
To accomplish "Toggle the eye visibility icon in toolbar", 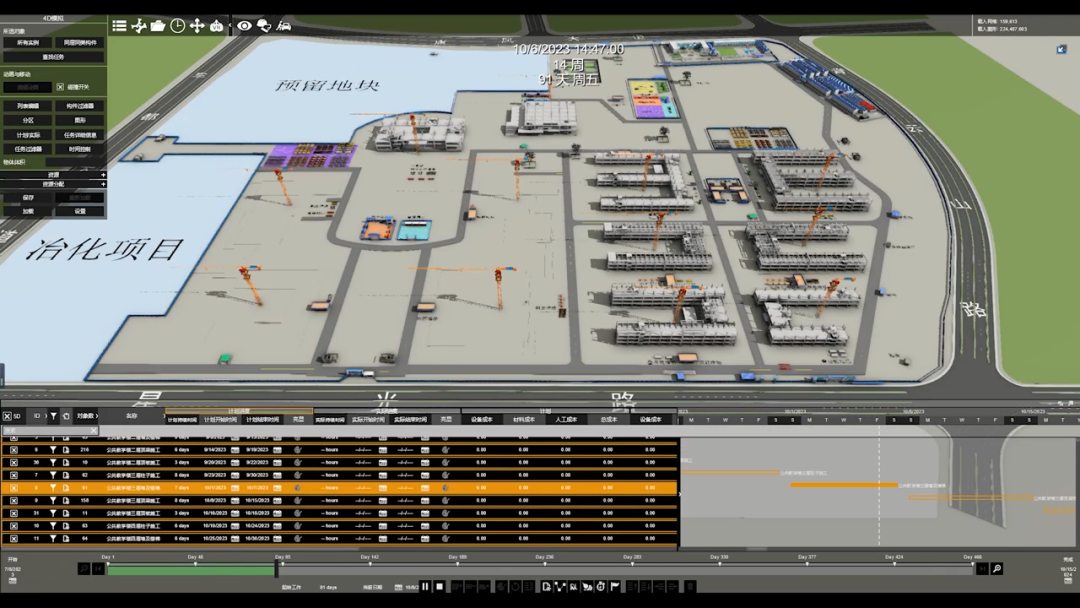I will (x=244, y=26).
